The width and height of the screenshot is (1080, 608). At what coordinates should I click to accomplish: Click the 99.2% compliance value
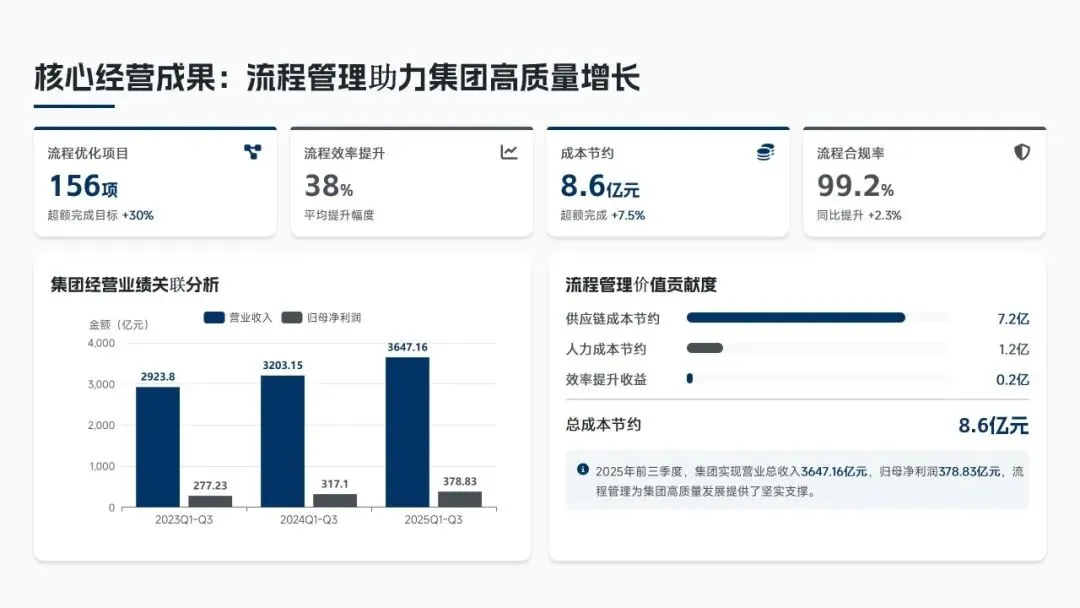click(x=855, y=186)
